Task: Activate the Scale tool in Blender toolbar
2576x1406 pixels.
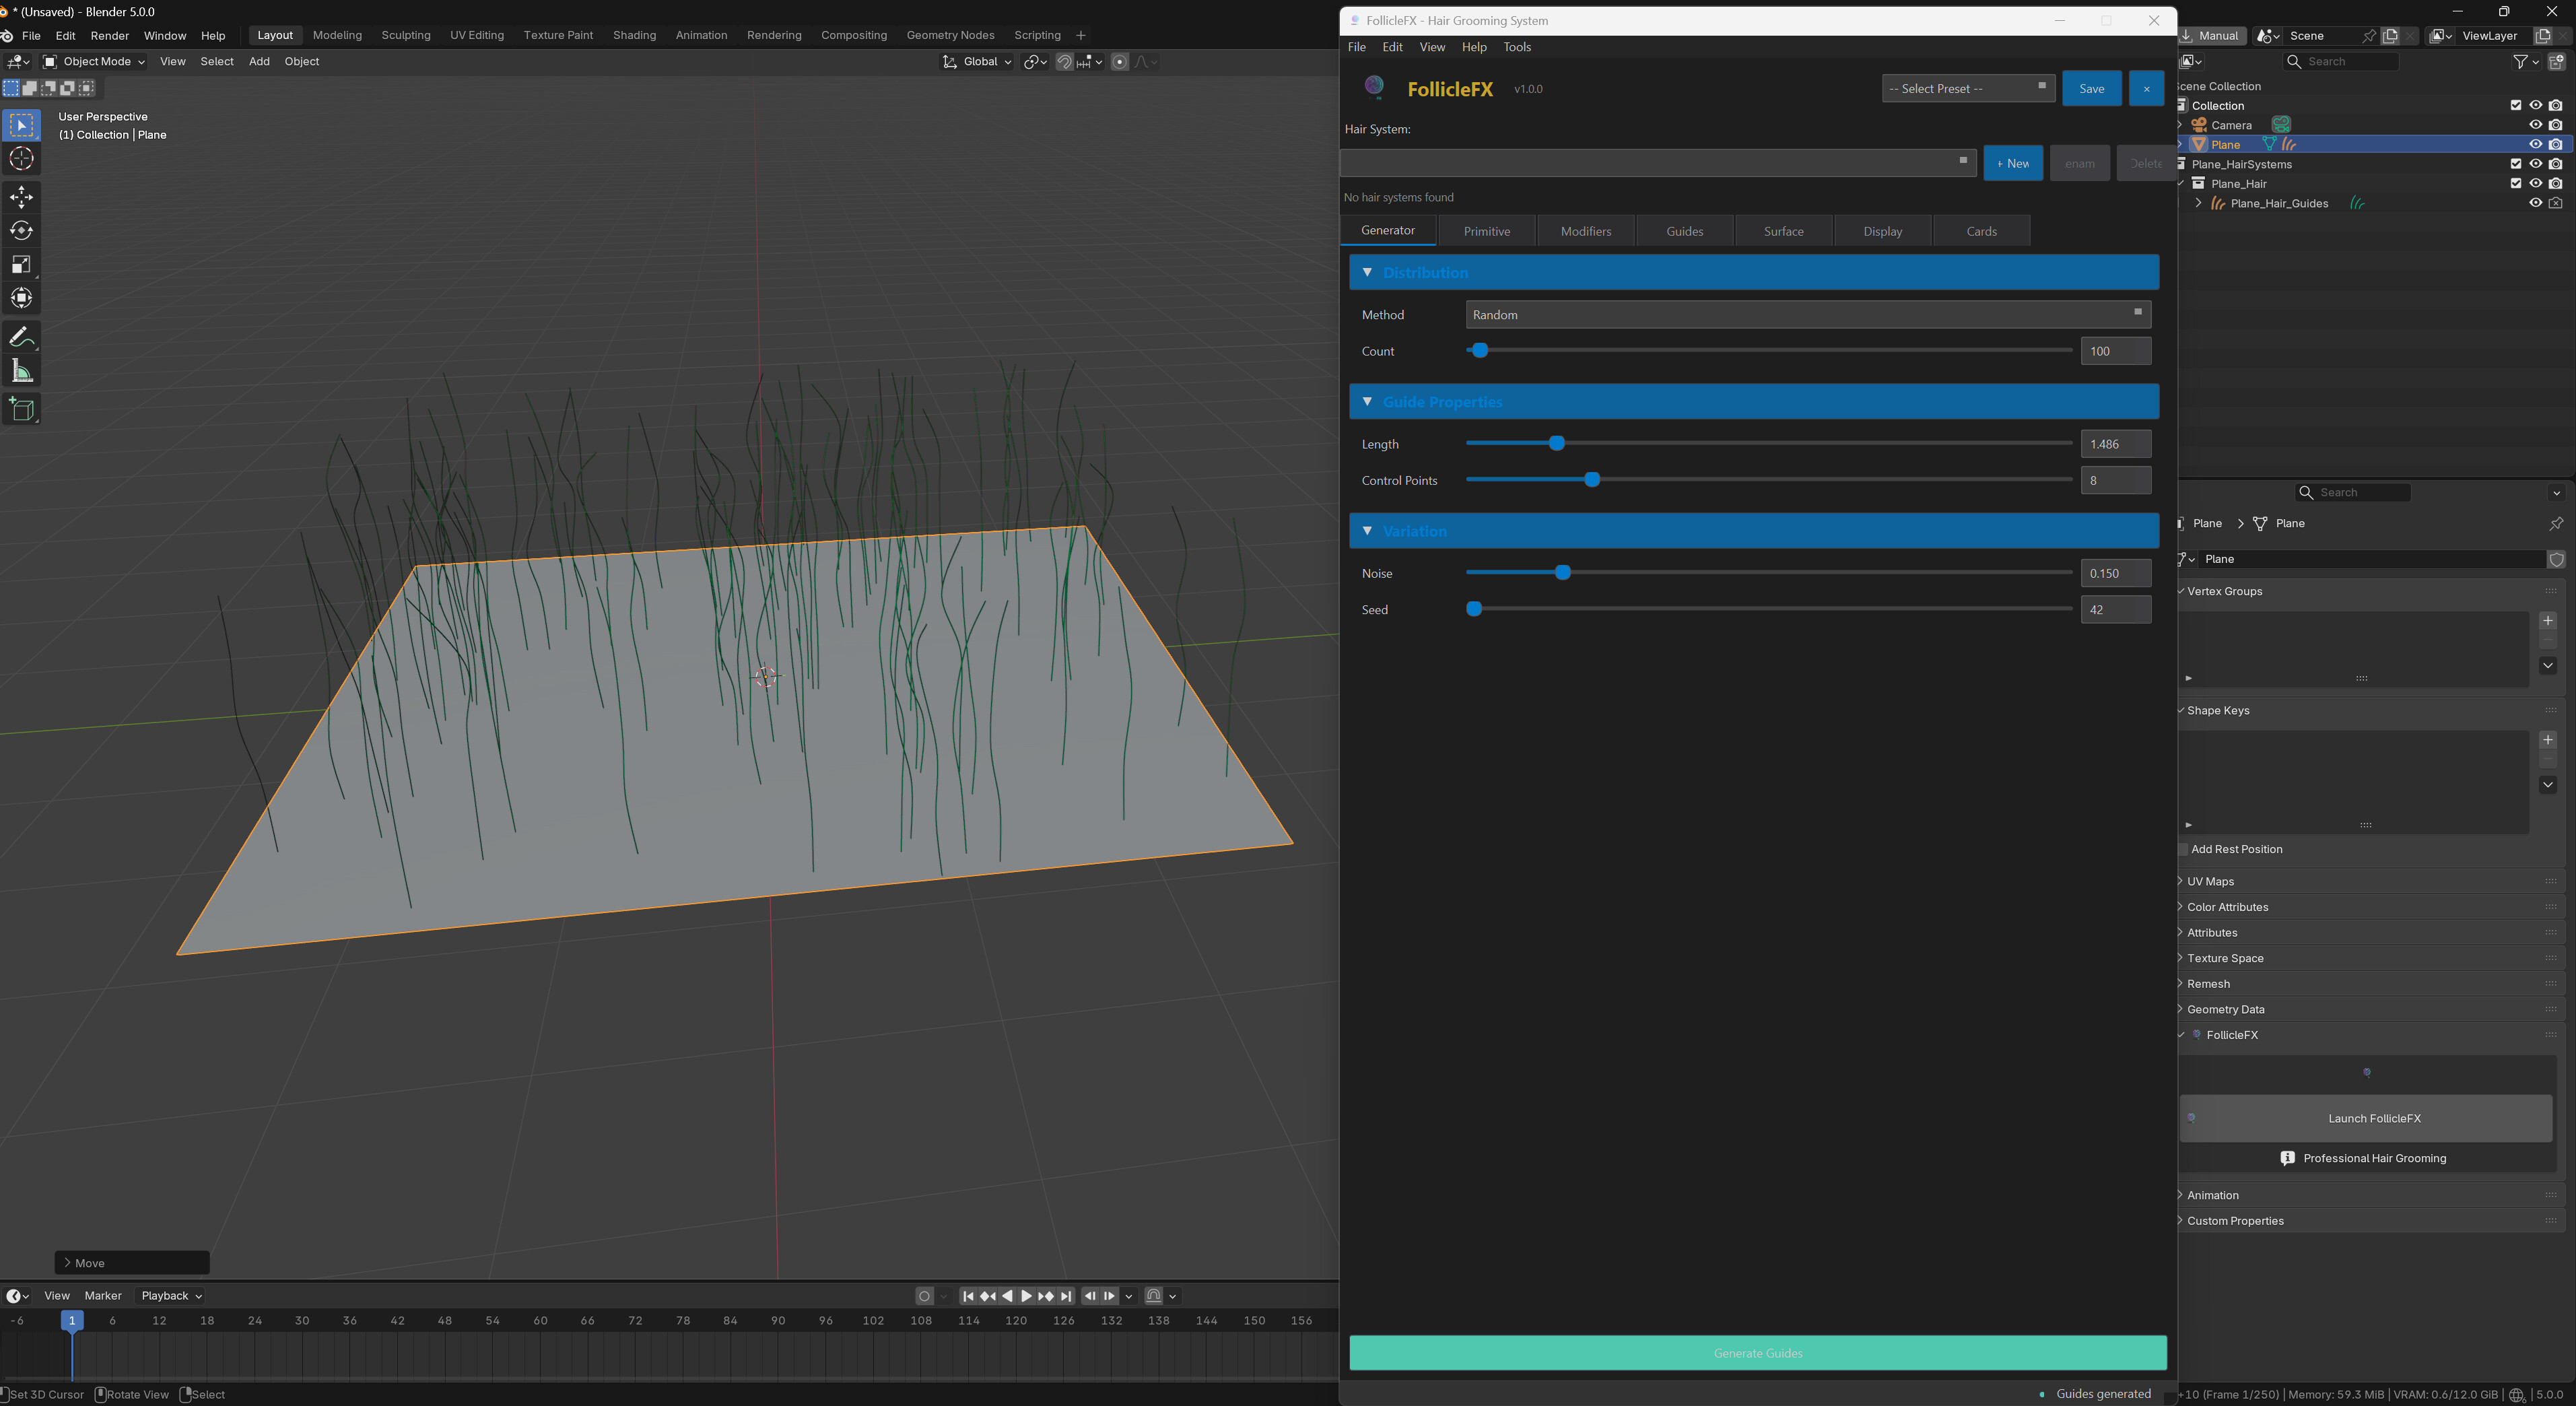Action: (21, 265)
